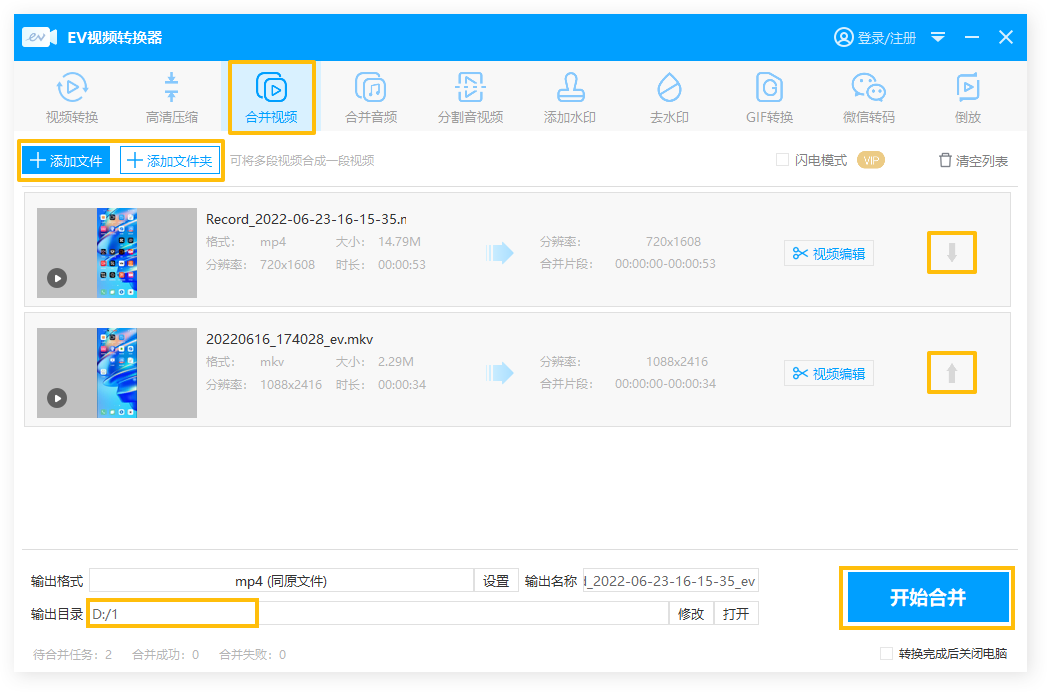Screen dimensions: 1047x692
Task: Click the EV logo icon in title bar
Action: (39, 37)
